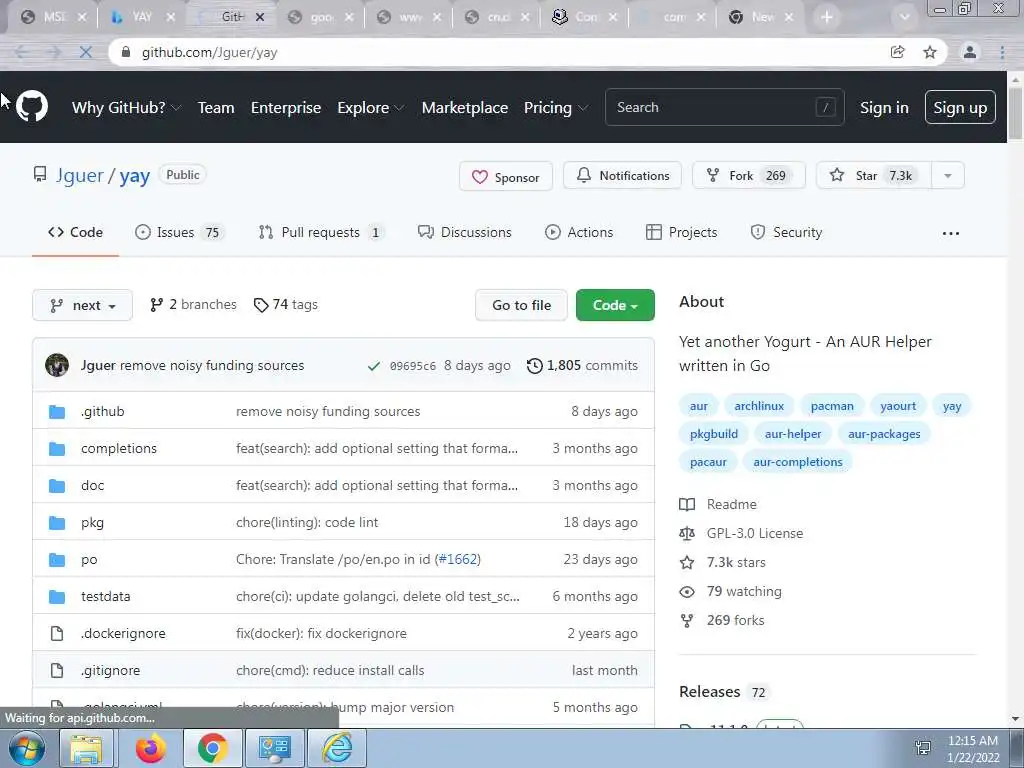This screenshot has height=768, width=1024.
Task: Open the Projects tab
Action: tap(681, 232)
